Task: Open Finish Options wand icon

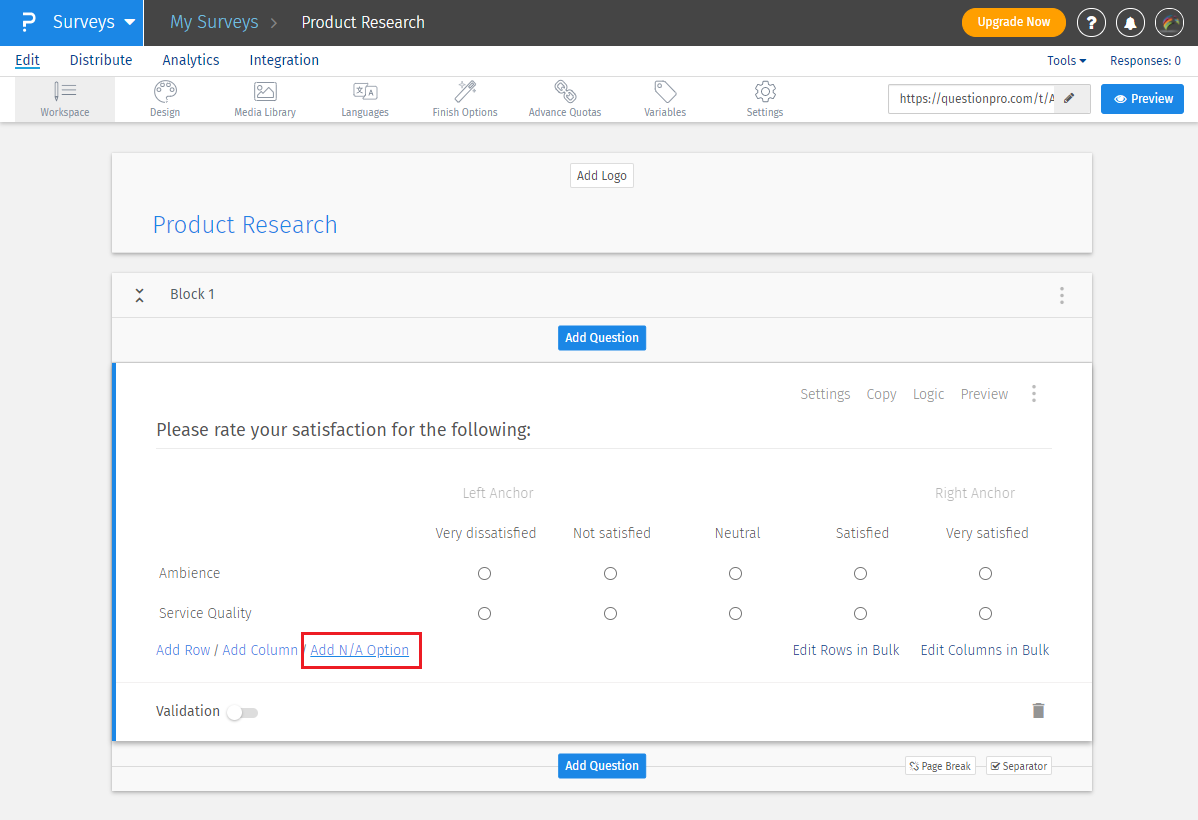Action: point(465,92)
